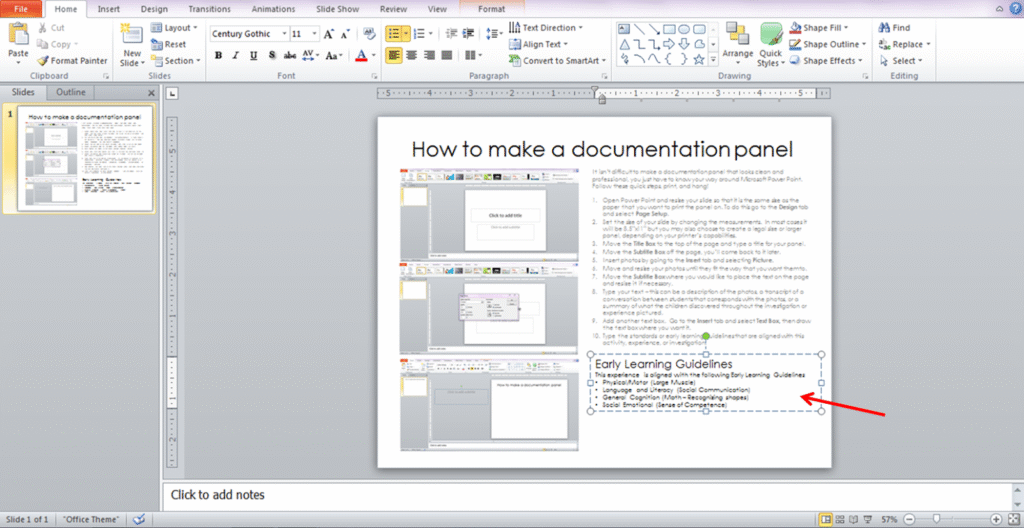Expand the Shape Outline menu

tap(828, 44)
